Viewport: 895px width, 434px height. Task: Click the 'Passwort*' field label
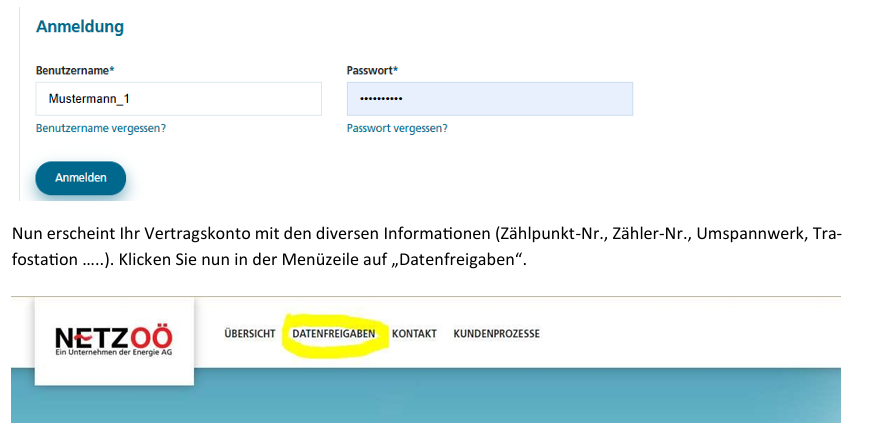[372, 70]
